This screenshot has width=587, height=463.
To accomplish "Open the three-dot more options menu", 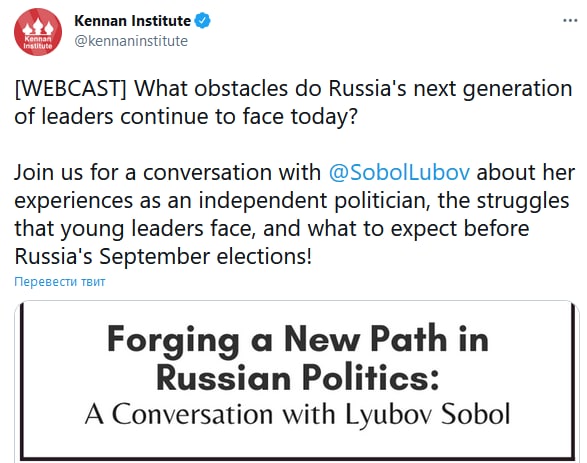I will pyautogui.click(x=570, y=21).
